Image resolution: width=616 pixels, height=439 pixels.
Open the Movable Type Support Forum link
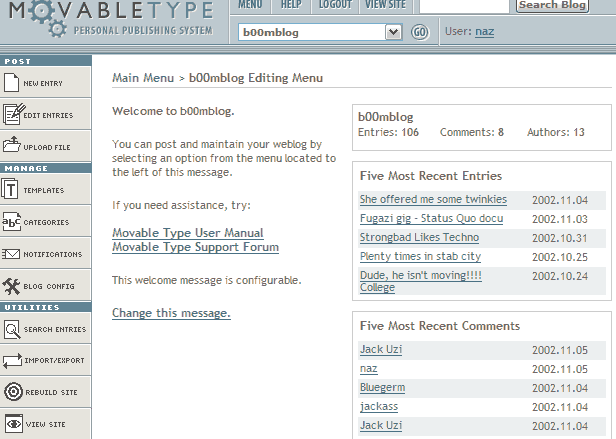click(195, 247)
